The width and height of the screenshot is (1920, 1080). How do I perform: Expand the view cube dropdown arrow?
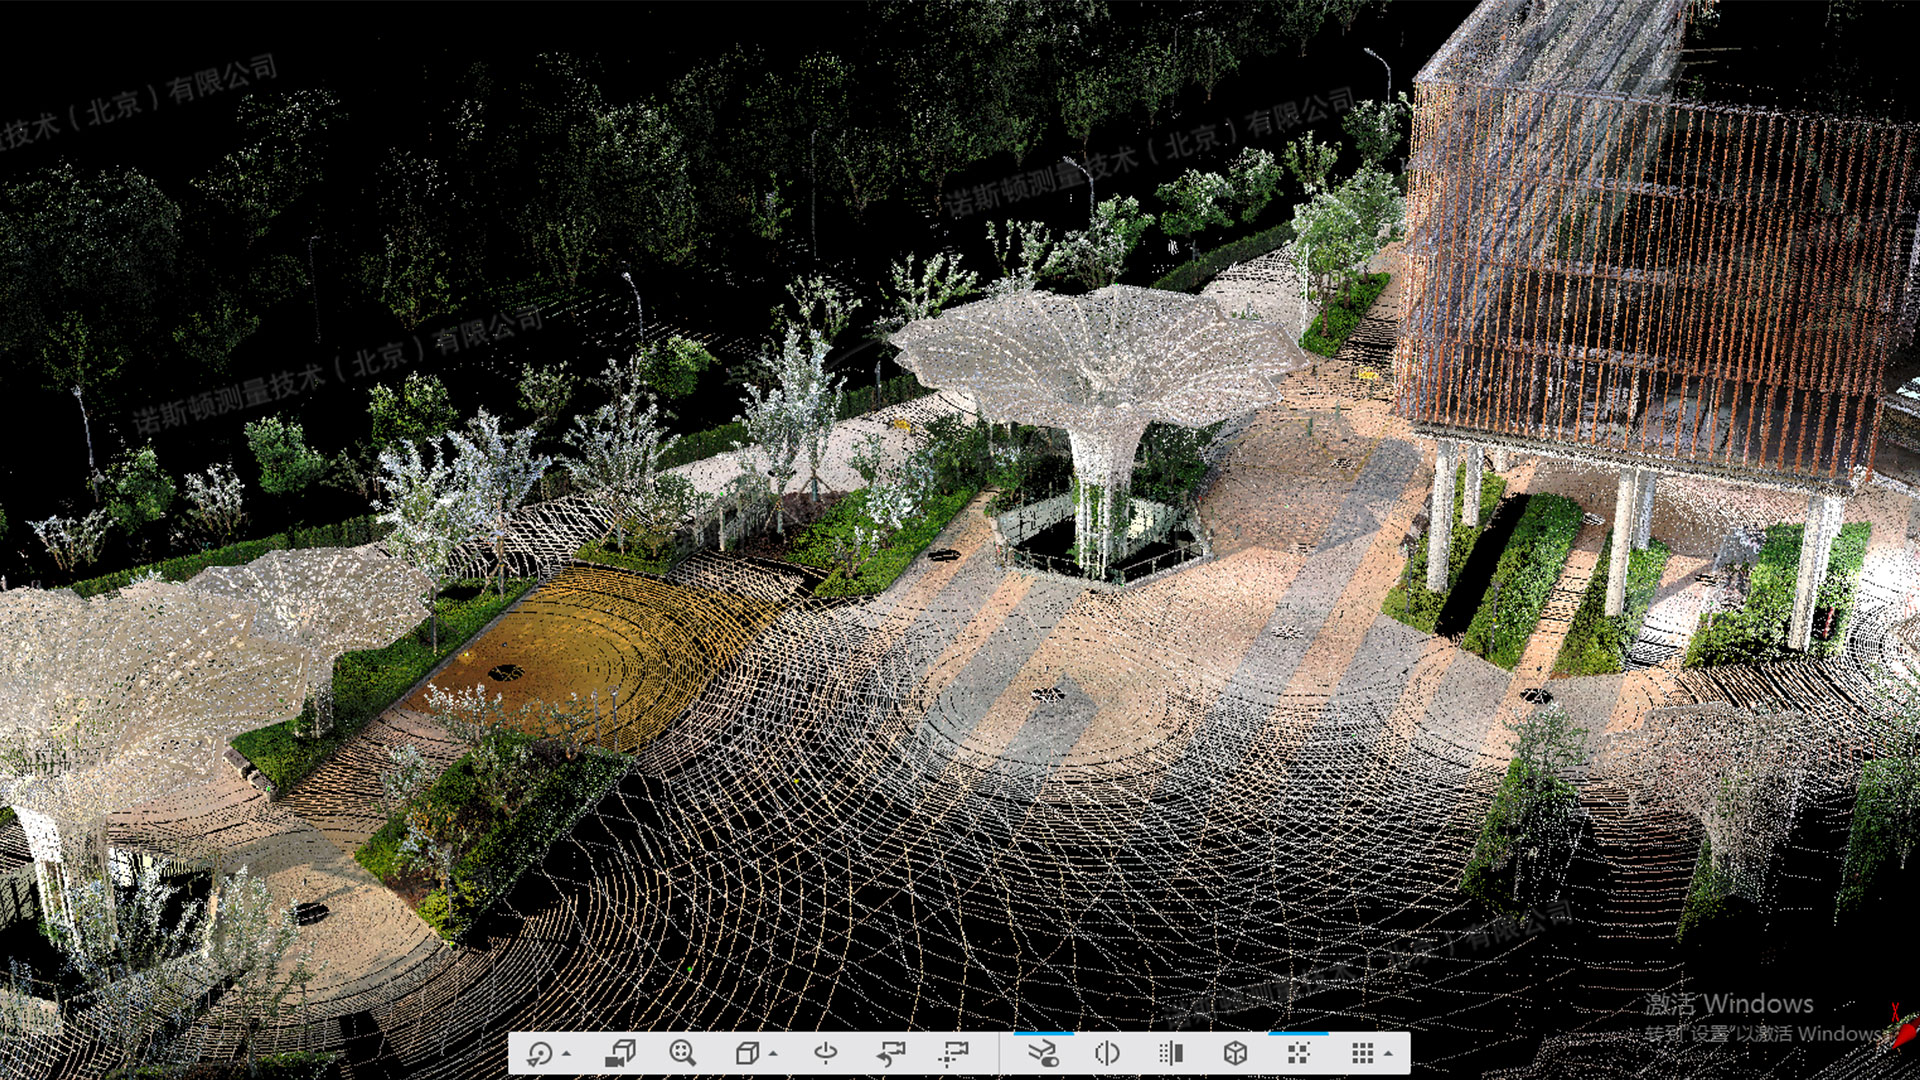(x=773, y=1054)
